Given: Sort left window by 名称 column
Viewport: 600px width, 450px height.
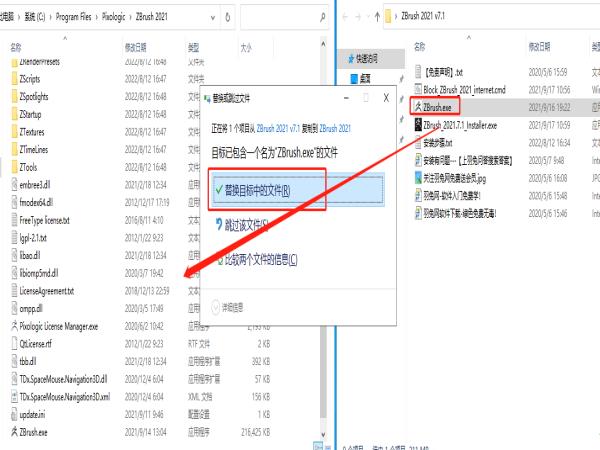Looking at the screenshot, I should 16,47.
